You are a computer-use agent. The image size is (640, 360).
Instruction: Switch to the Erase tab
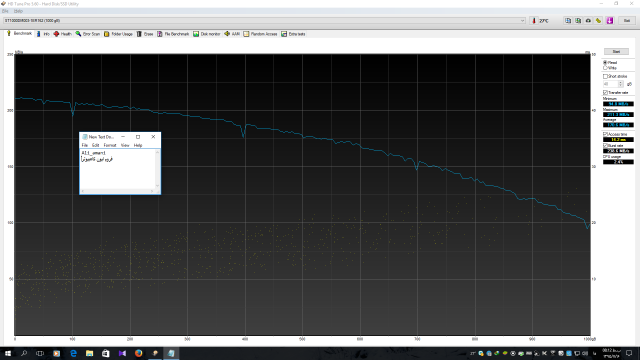(x=145, y=34)
